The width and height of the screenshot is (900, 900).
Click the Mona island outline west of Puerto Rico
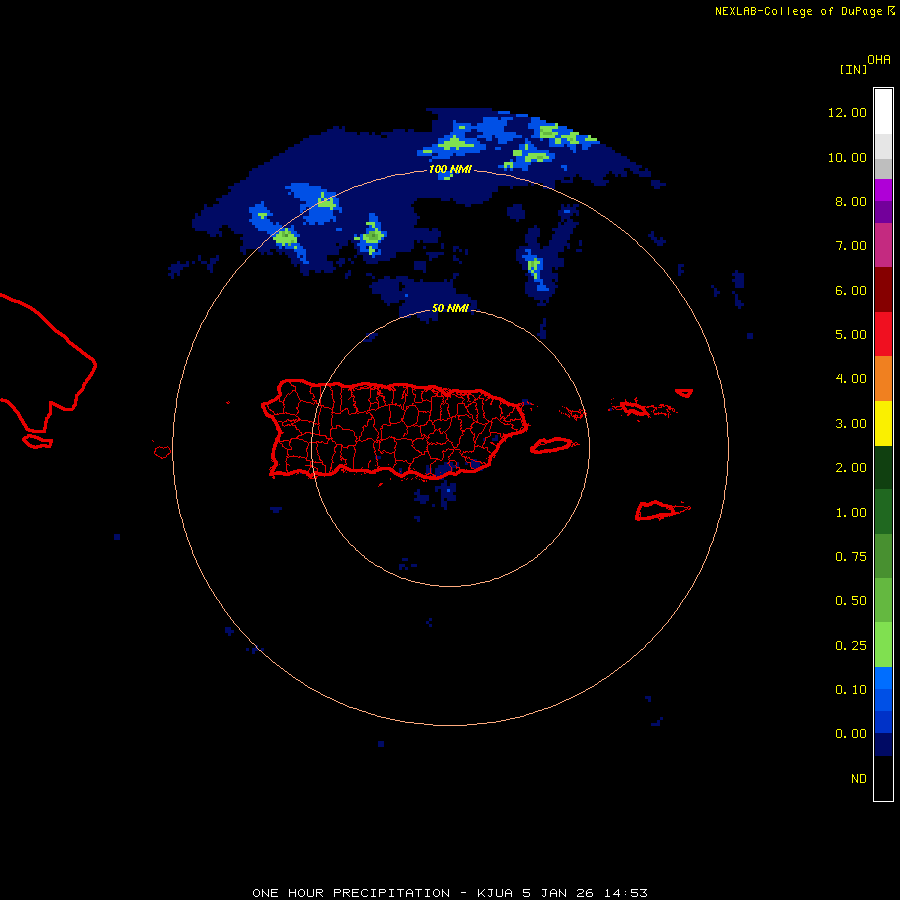click(x=162, y=452)
